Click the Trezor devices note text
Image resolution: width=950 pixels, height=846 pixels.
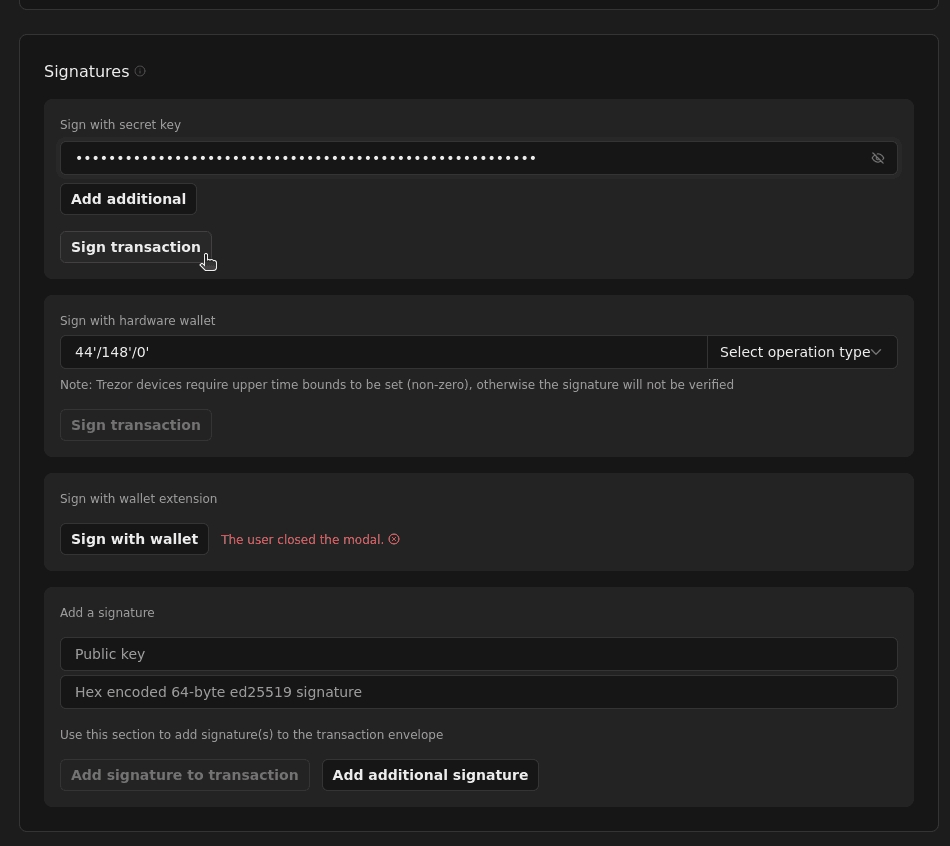tap(396, 385)
